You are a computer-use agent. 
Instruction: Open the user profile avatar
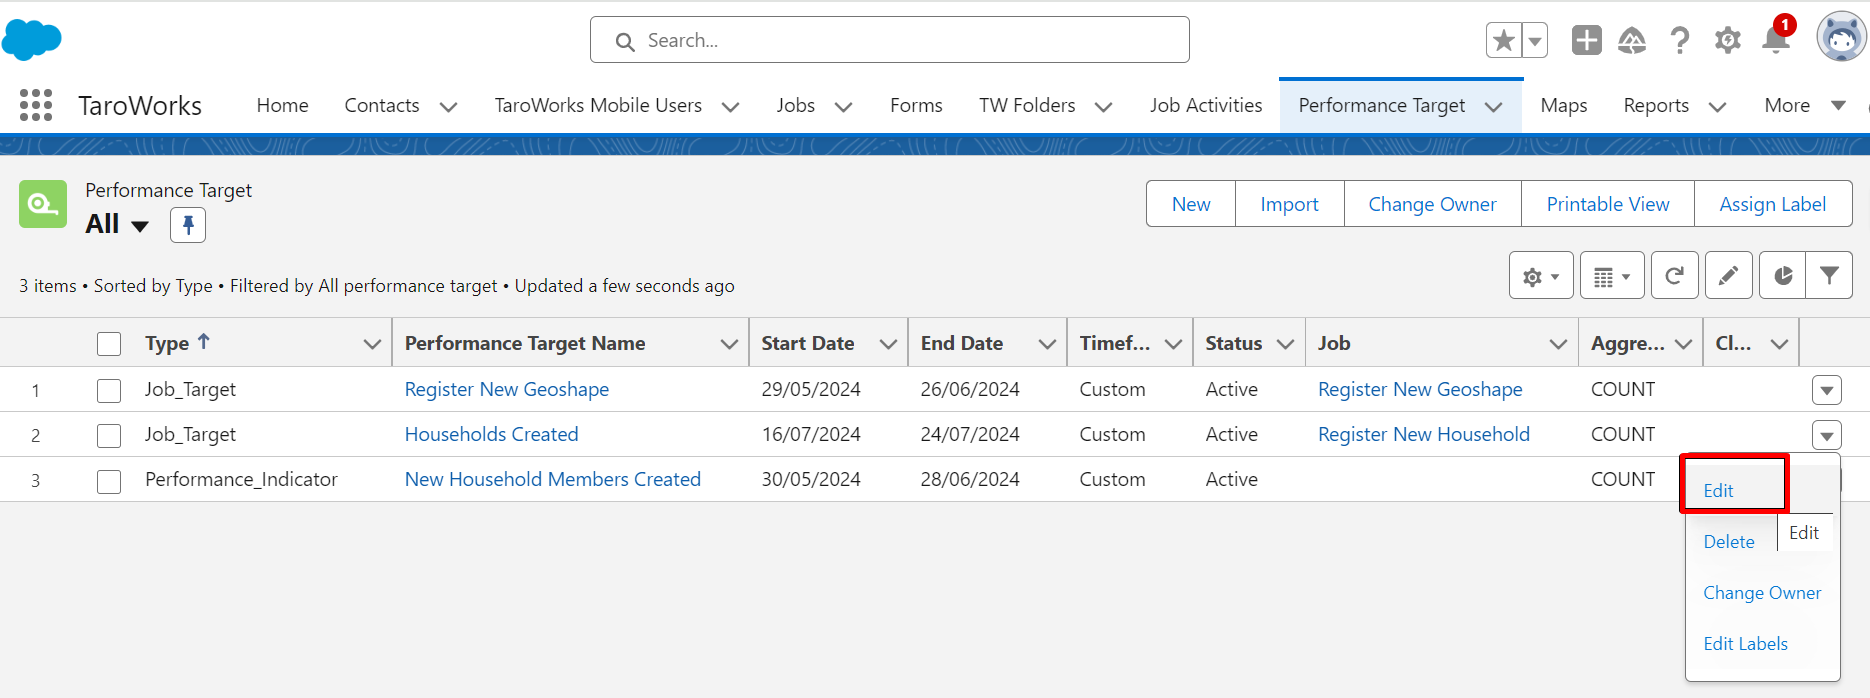coord(1841,38)
